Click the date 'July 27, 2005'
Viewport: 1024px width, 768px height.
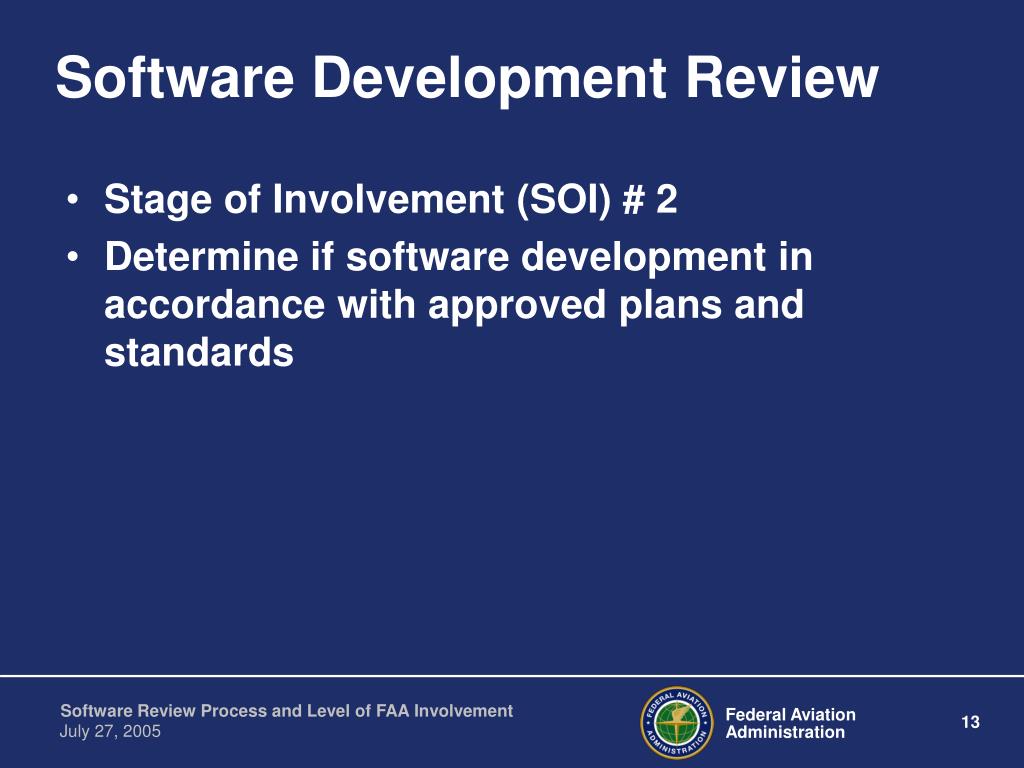coord(110,731)
